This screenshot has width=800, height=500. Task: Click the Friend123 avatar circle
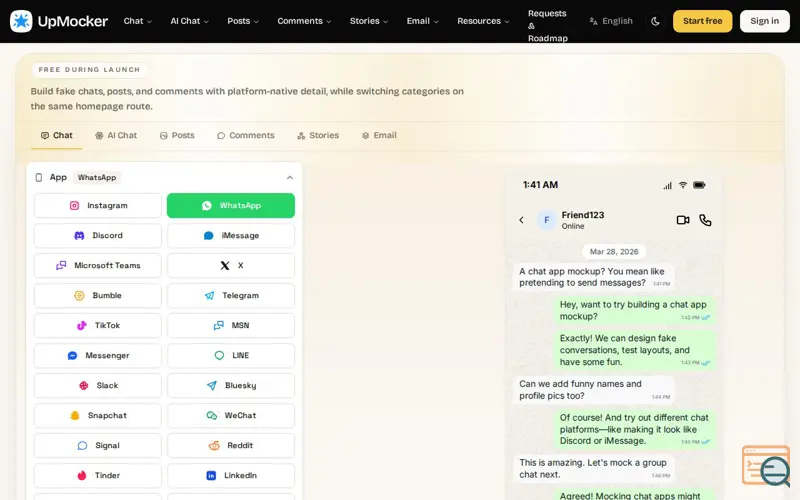click(x=546, y=220)
